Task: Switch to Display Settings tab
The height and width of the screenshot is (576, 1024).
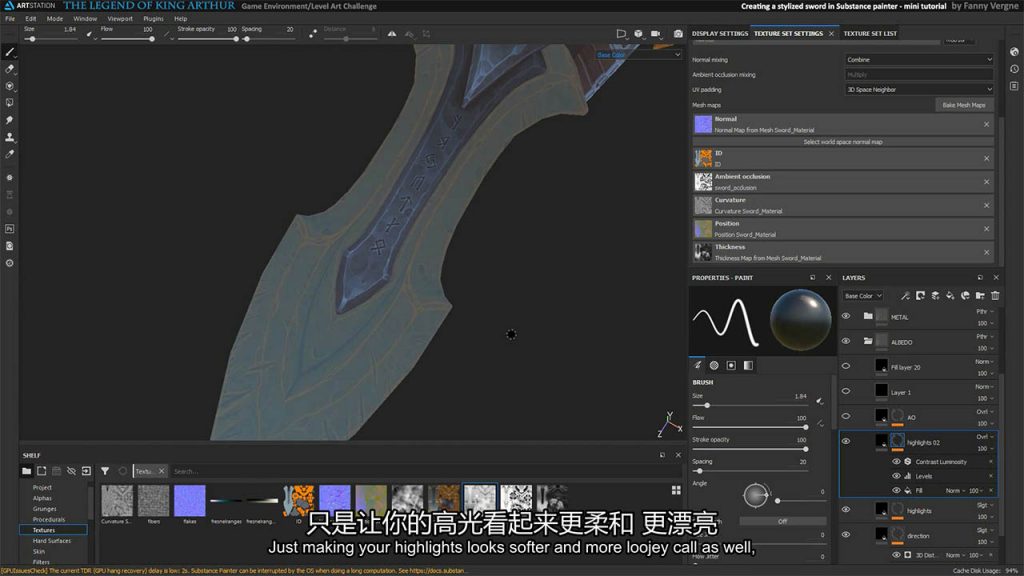Action: tap(720, 33)
